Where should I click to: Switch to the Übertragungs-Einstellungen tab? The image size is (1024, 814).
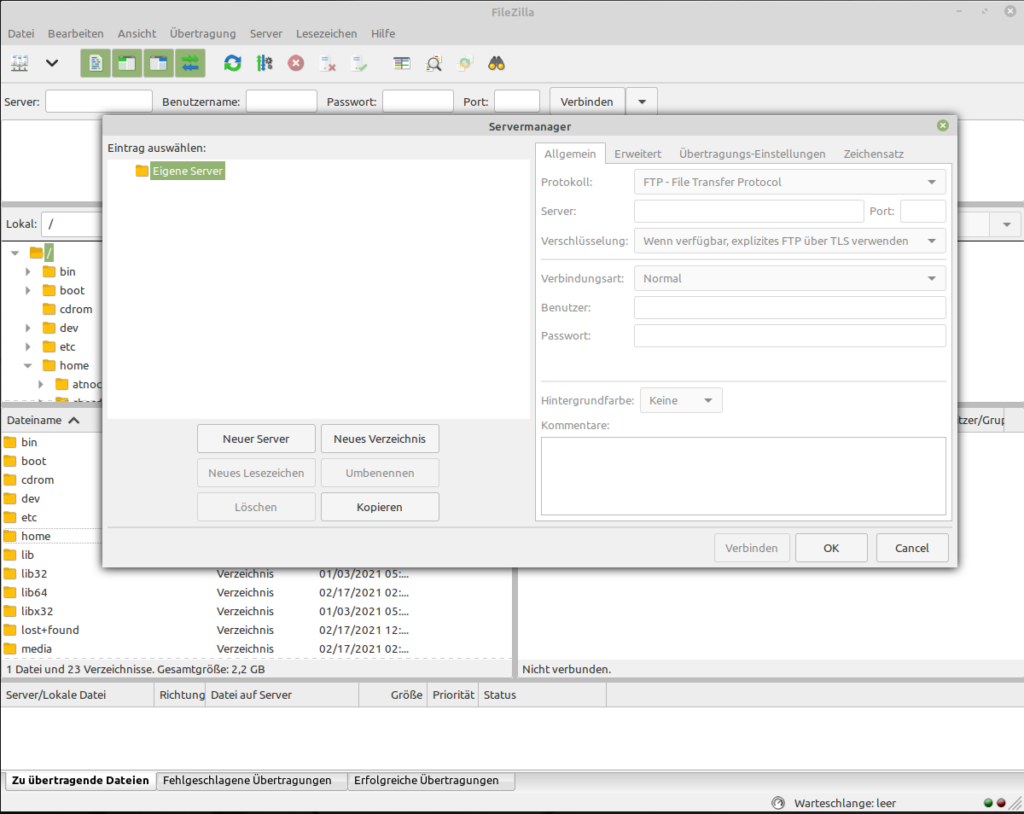pyautogui.click(x=752, y=154)
